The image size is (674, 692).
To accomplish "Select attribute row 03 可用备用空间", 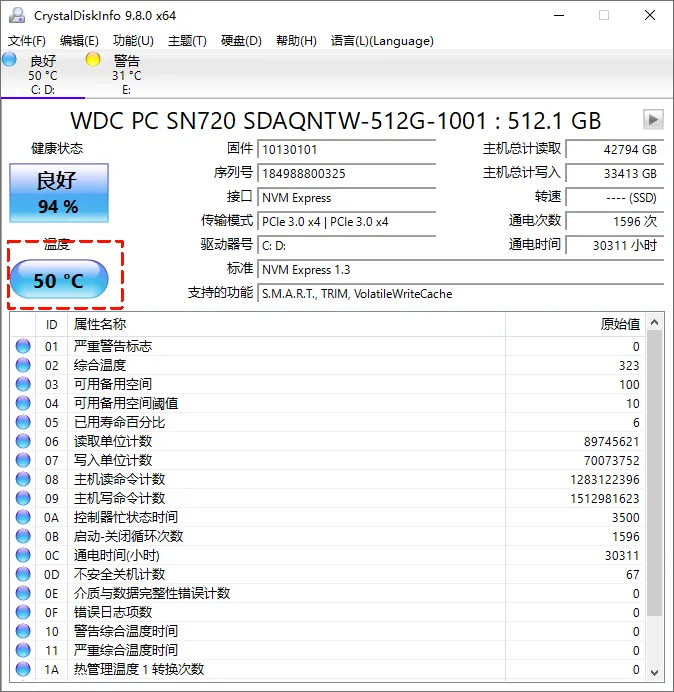I will [328, 384].
